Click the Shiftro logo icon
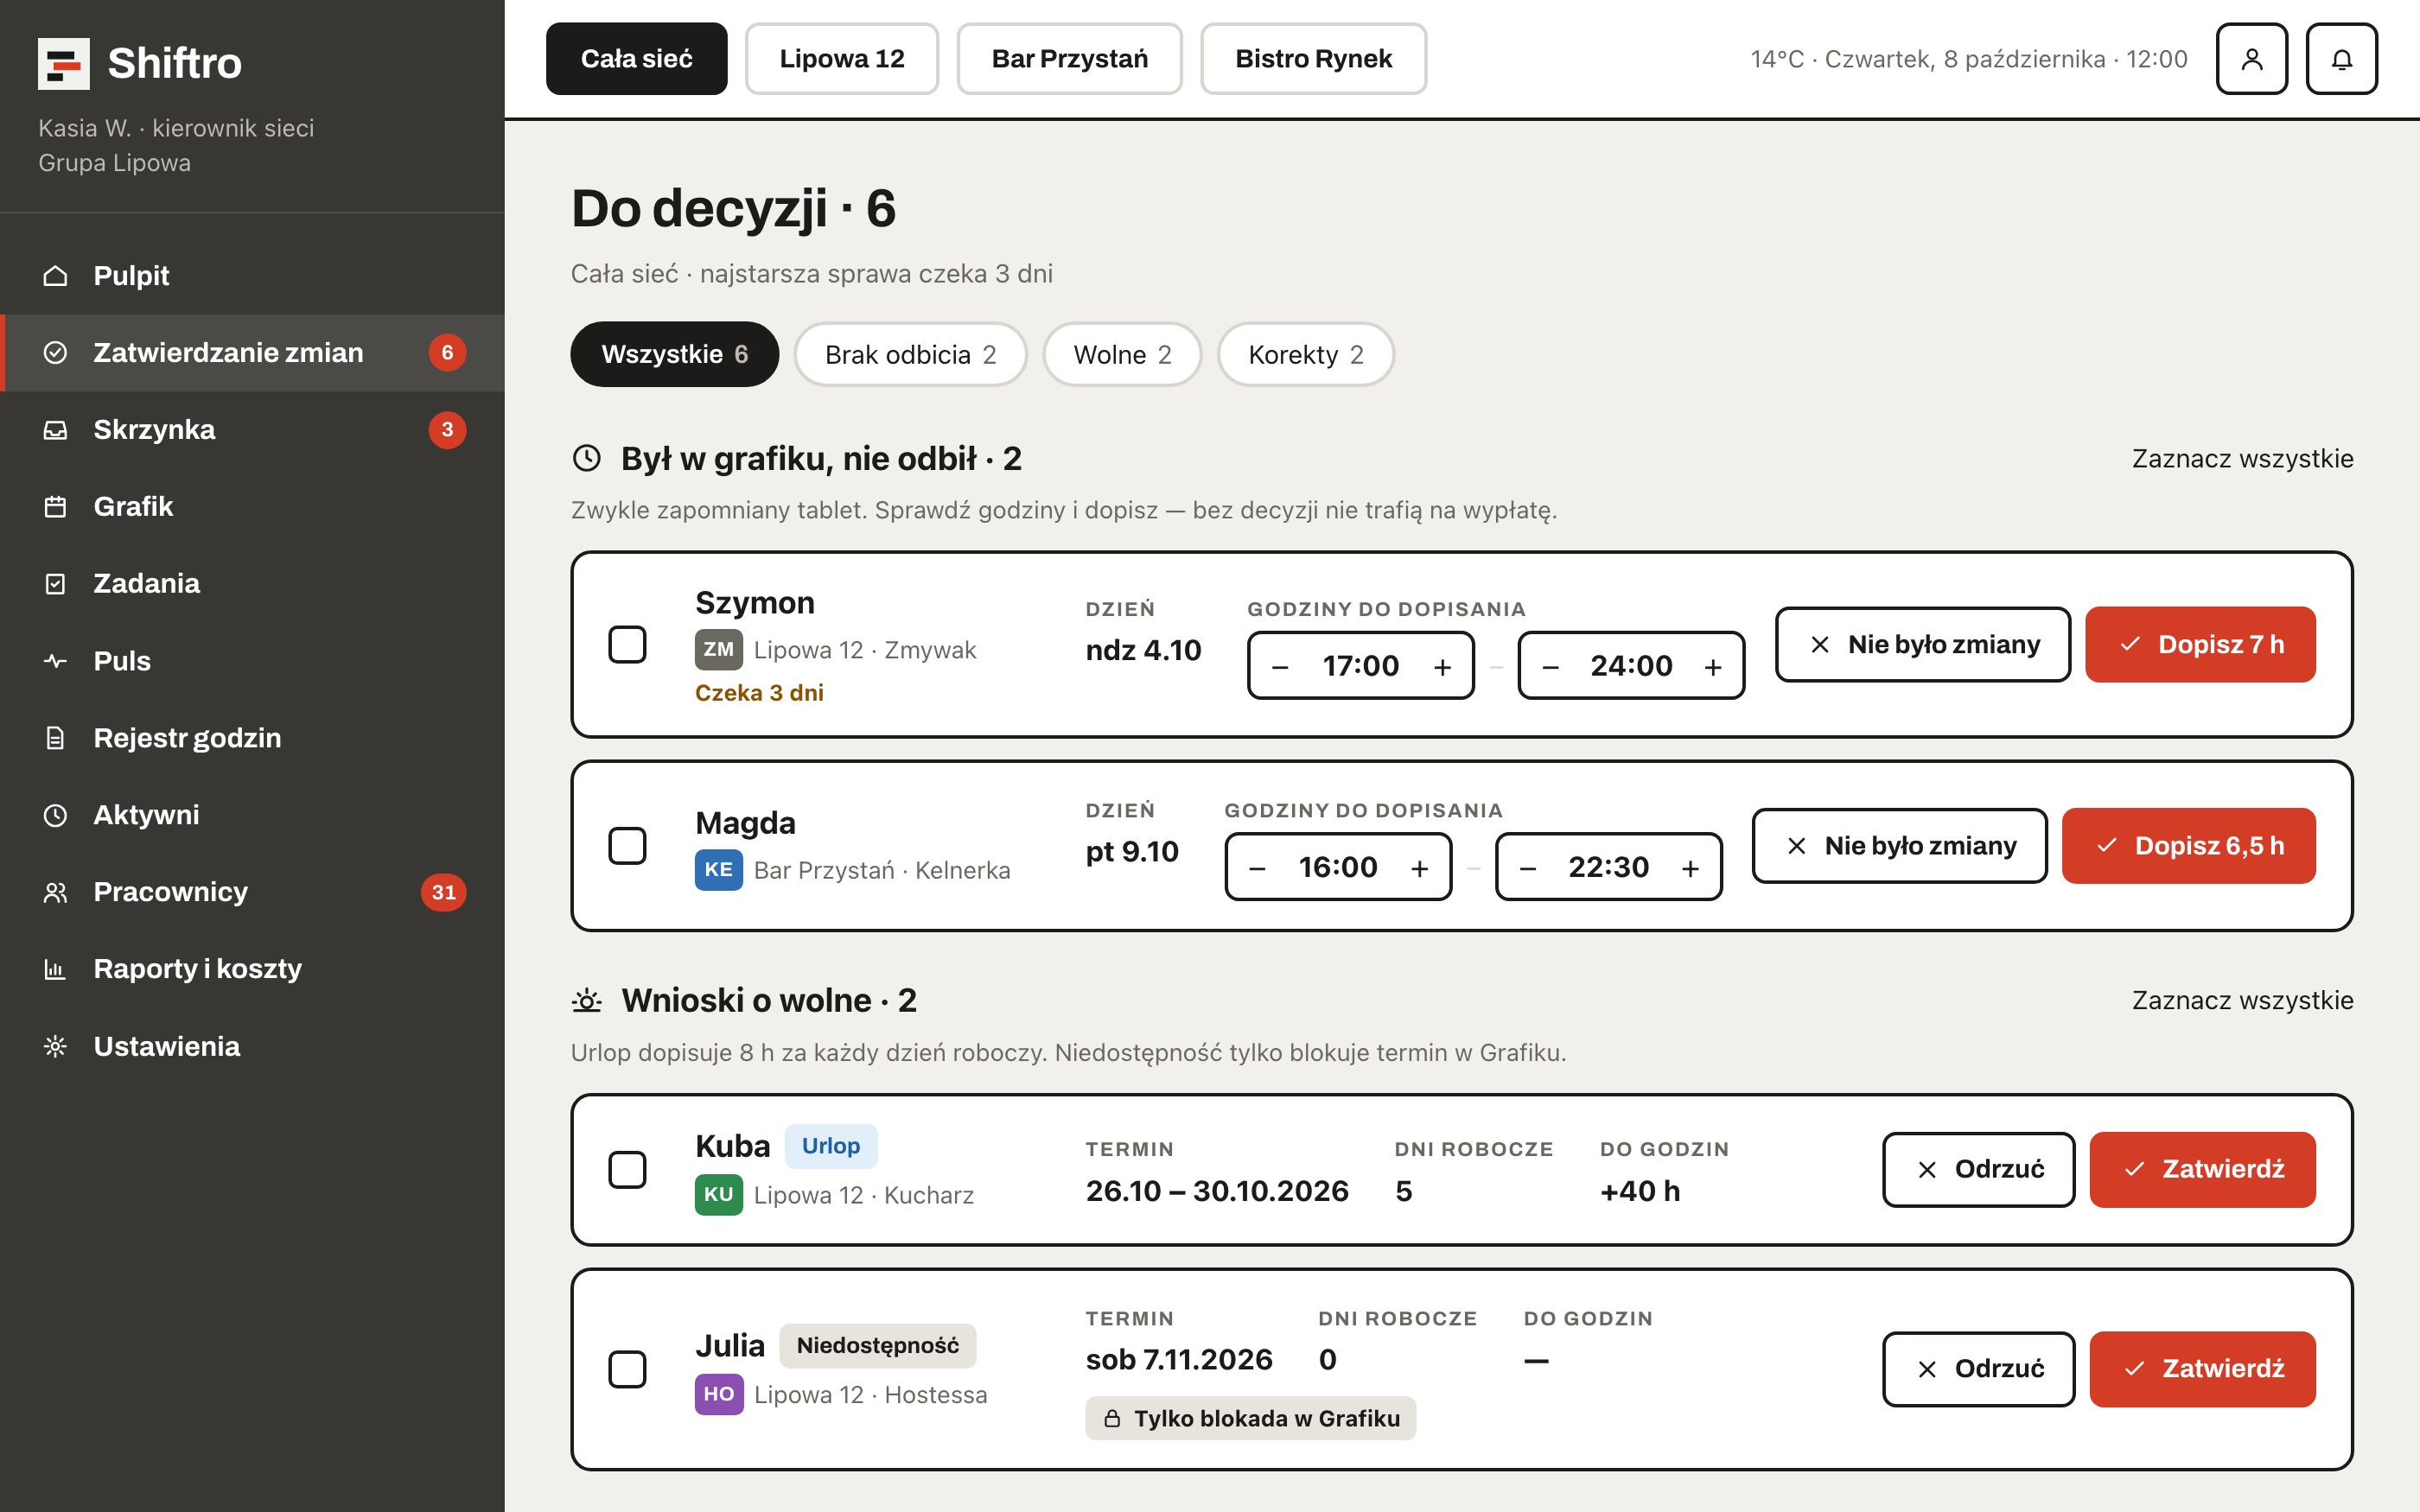This screenshot has width=2420, height=1512. pyautogui.click(x=64, y=63)
